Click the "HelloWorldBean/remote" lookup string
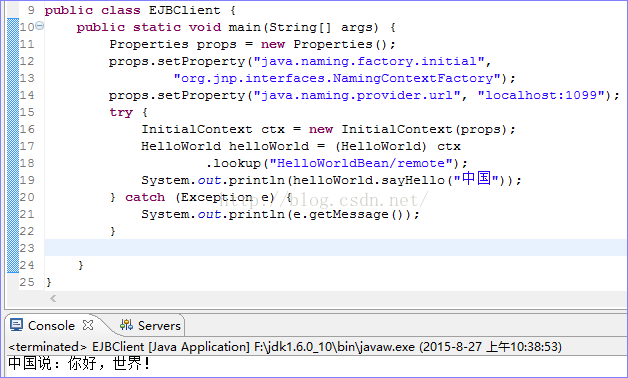 (361, 163)
